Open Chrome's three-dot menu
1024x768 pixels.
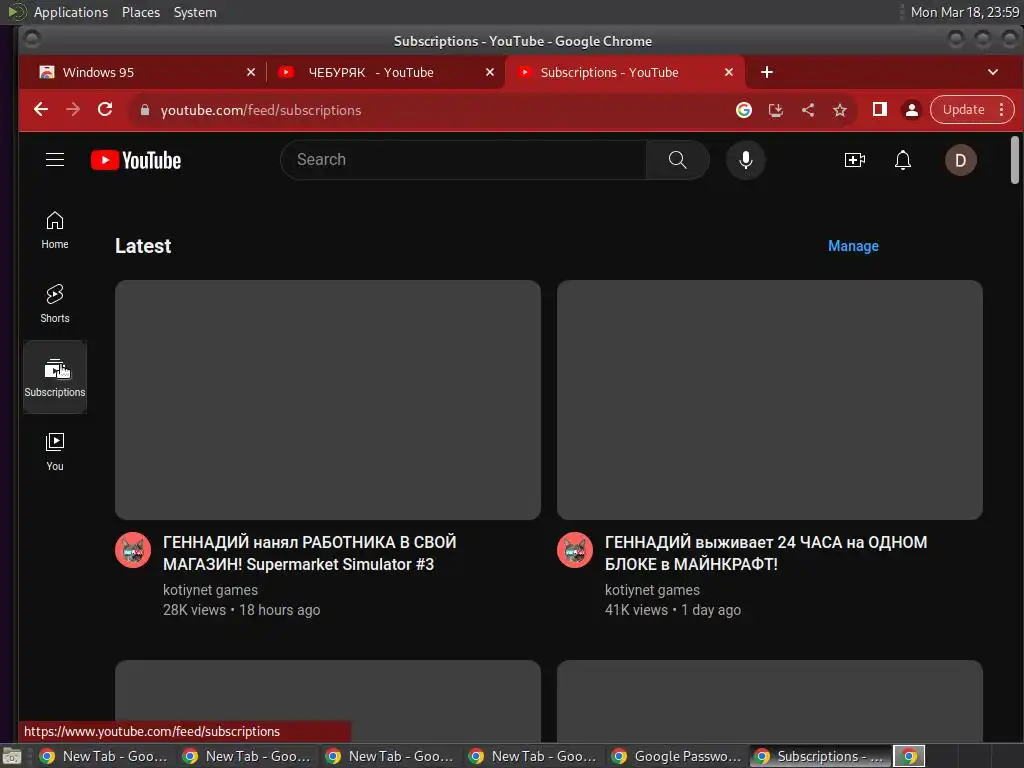[x=1001, y=110]
